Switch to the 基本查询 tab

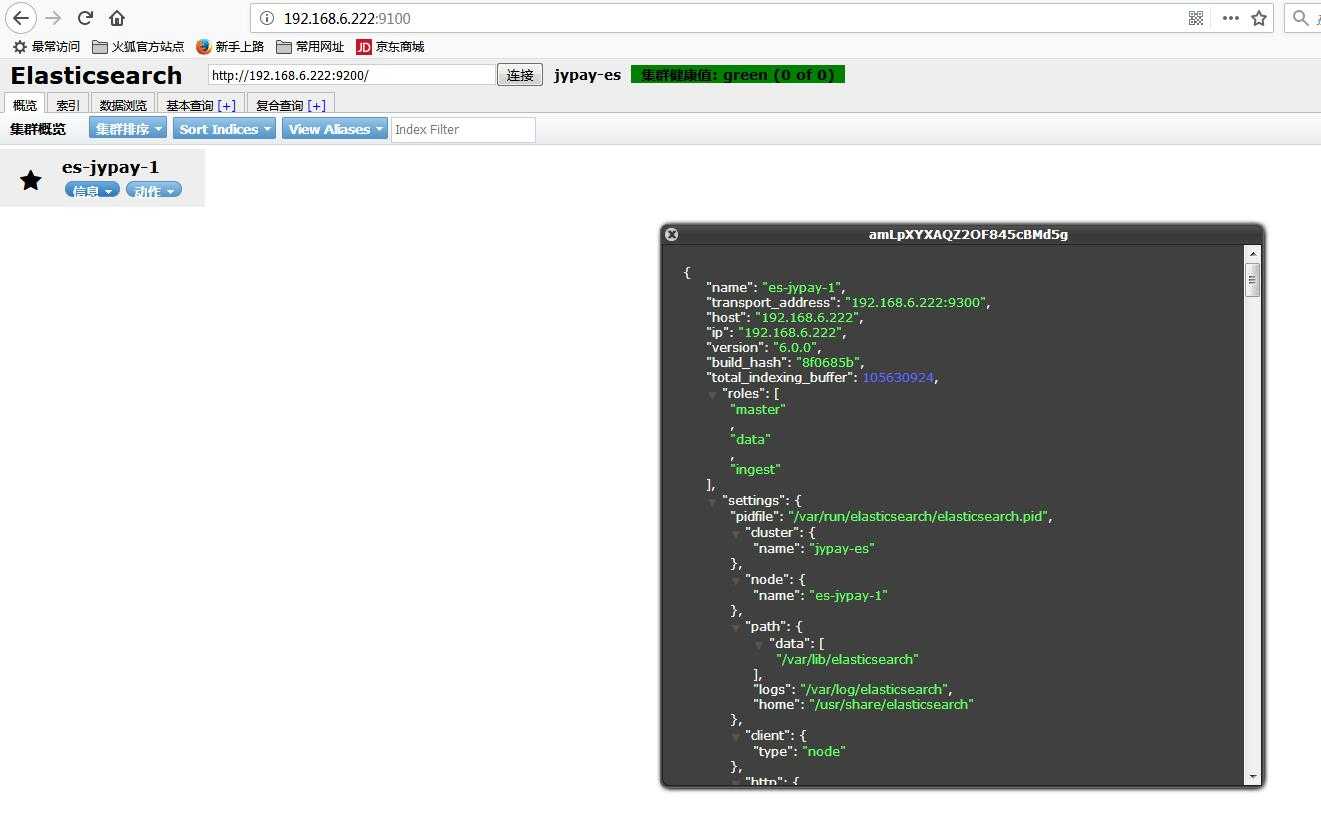190,105
